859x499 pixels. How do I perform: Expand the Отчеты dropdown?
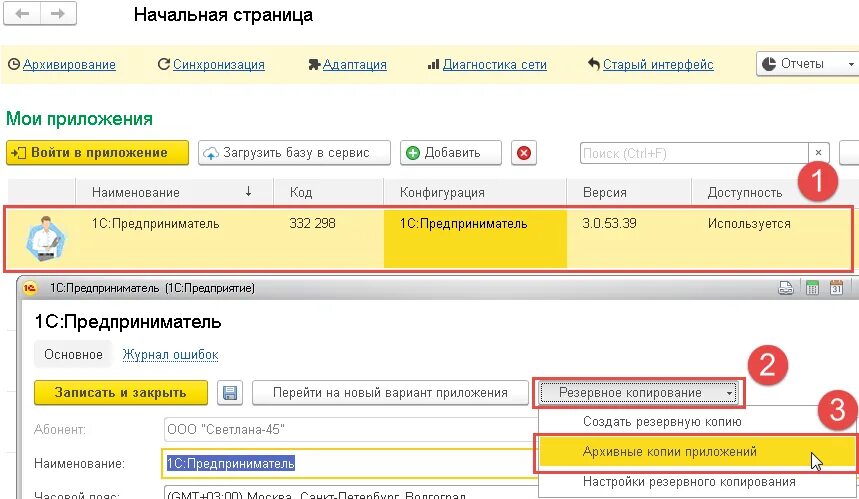tap(808, 64)
